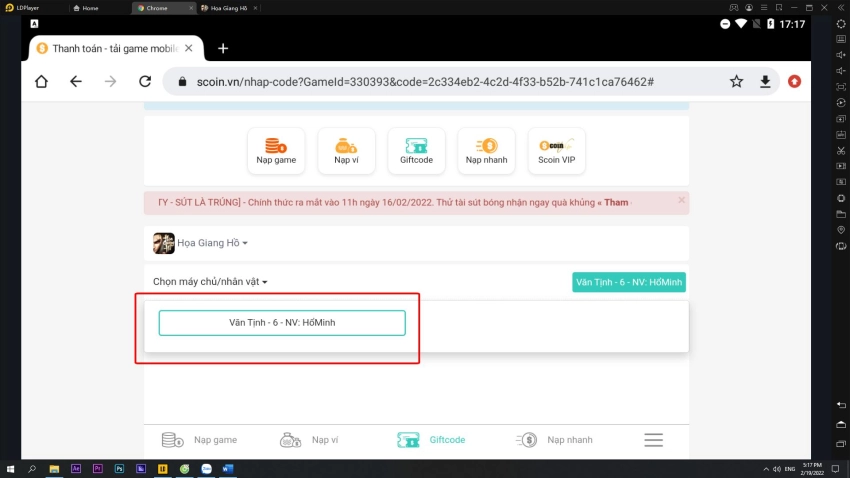Image resolution: width=850 pixels, height=478 pixels.
Task: Decrease emulator volume in sidebar
Action: [841, 71]
